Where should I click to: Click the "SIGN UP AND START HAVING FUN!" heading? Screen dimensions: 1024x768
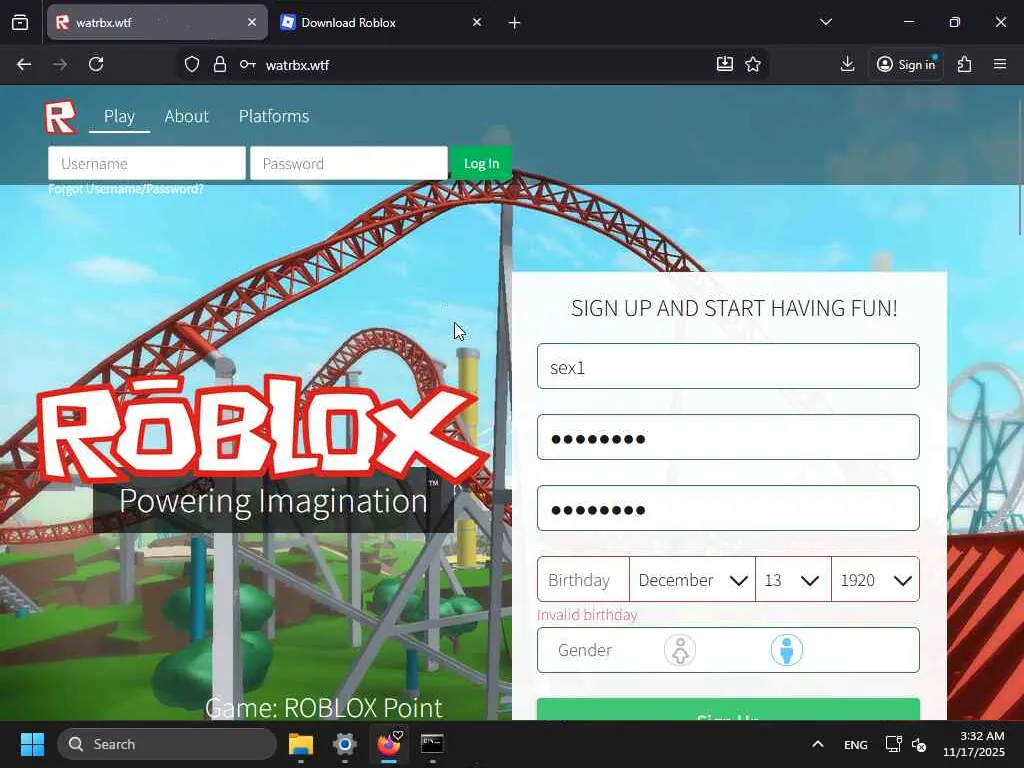(x=734, y=308)
